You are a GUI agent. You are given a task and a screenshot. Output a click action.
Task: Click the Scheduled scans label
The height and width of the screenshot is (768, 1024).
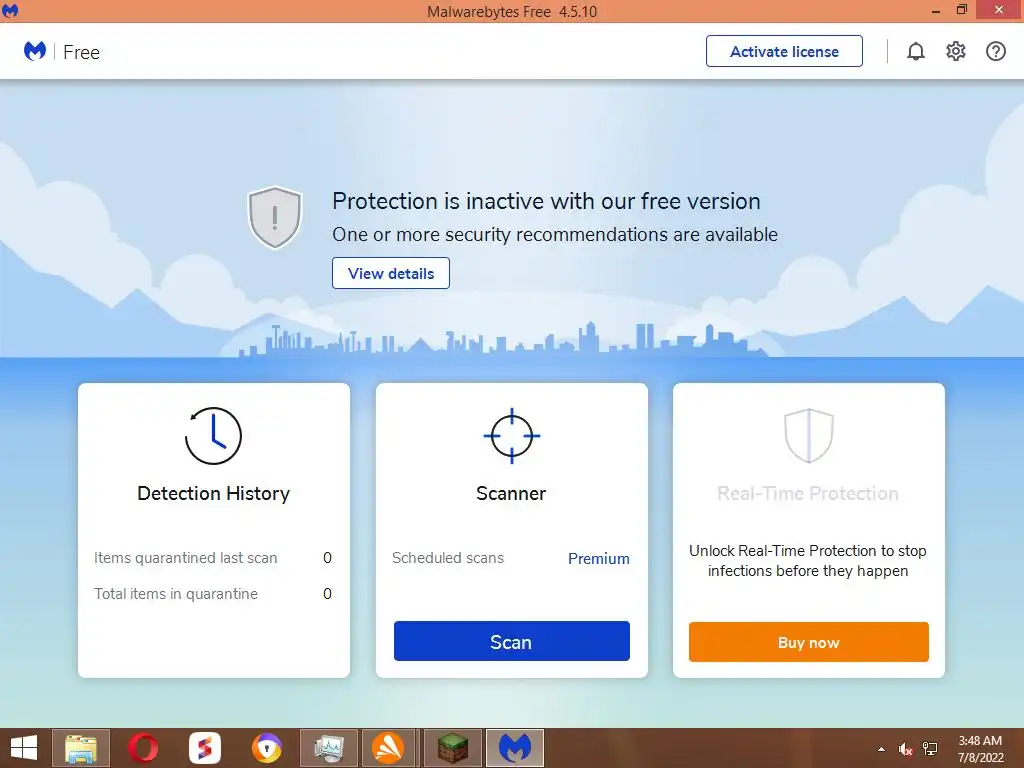448,558
